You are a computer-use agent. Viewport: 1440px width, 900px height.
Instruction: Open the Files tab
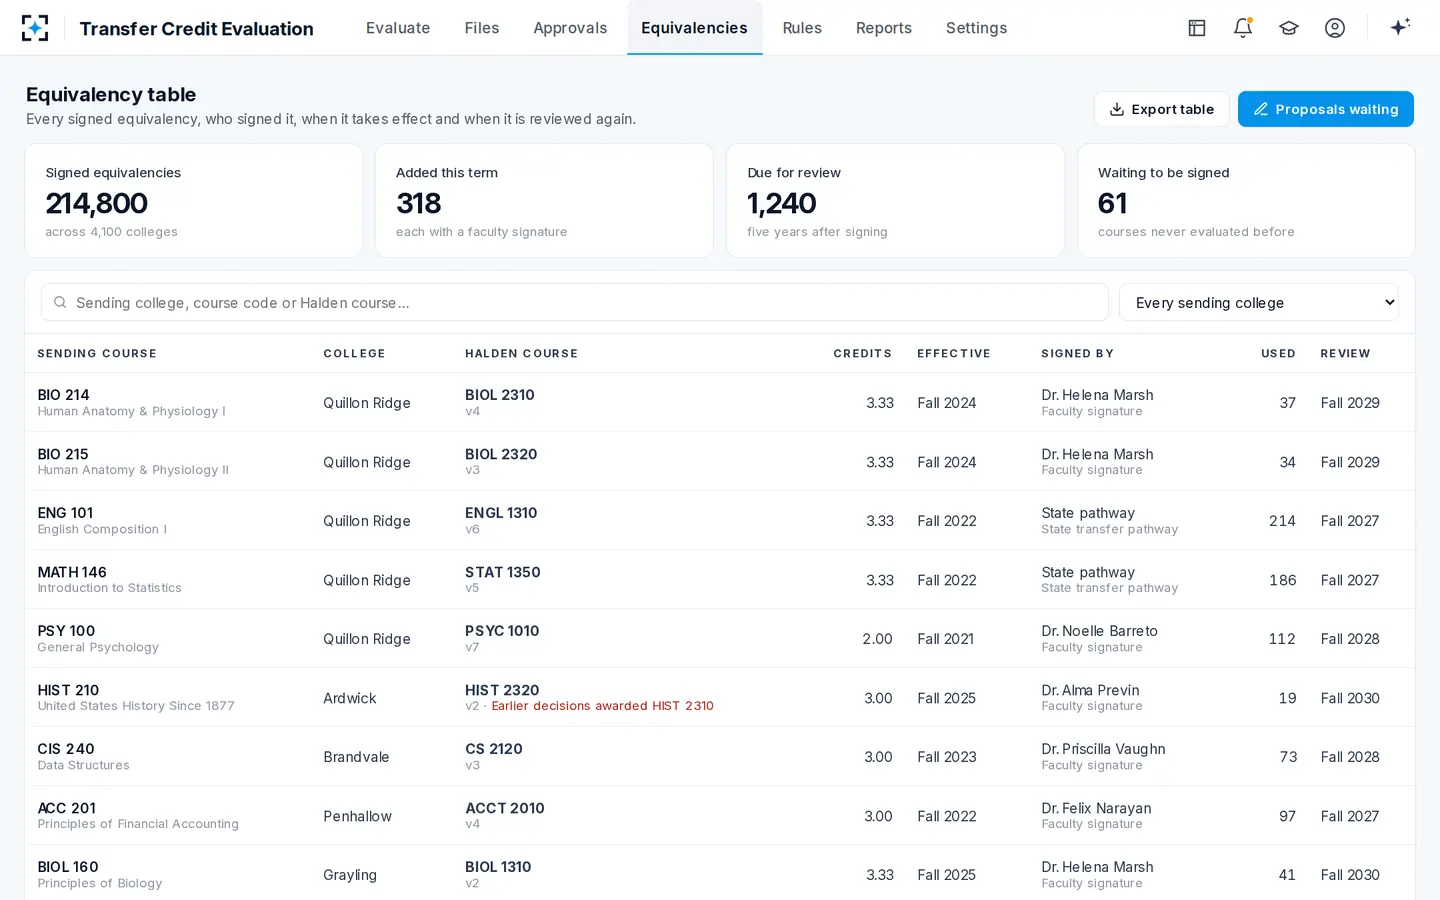[482, 28]
